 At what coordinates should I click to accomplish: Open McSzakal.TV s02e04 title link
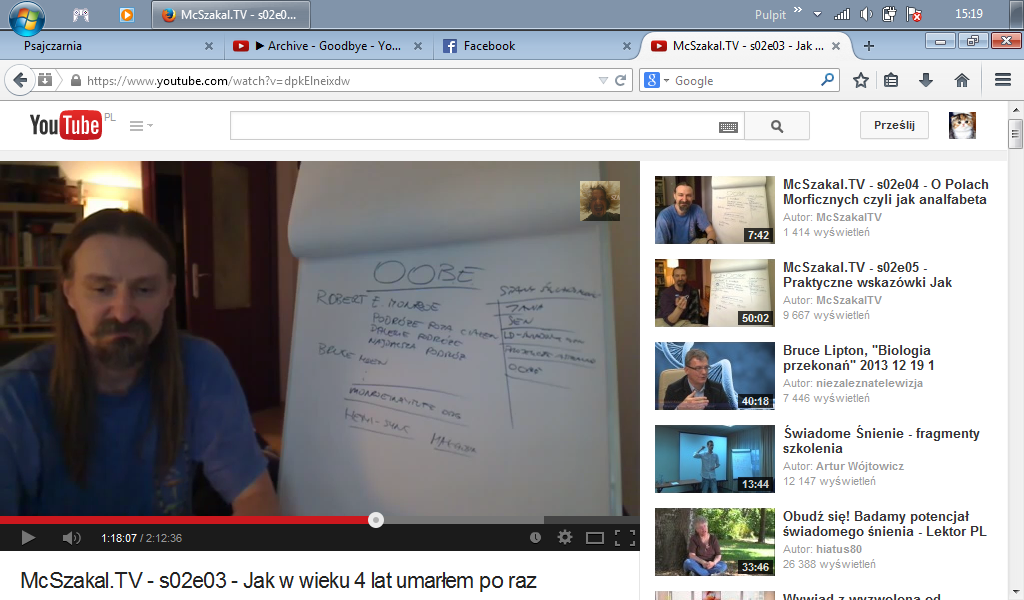[x=886, y=192]
